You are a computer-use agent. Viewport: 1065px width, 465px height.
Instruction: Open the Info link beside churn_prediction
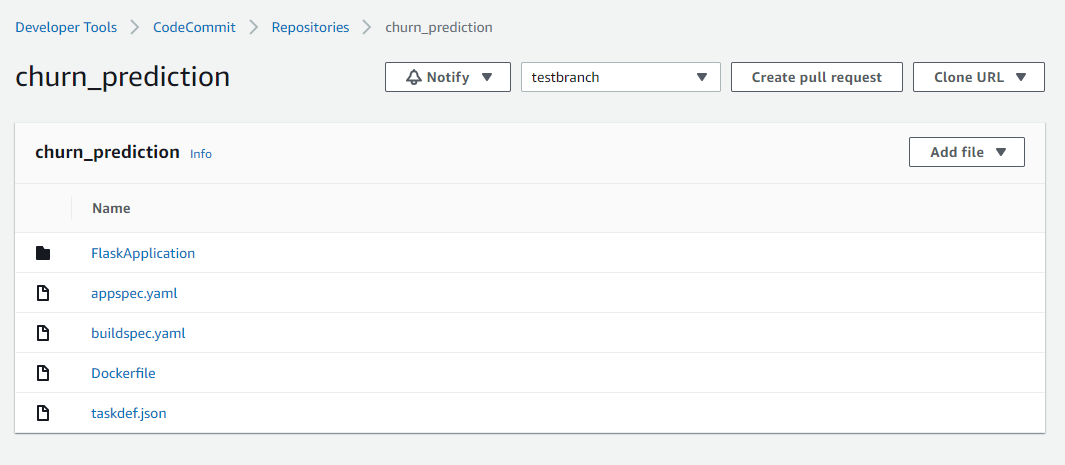201,154
